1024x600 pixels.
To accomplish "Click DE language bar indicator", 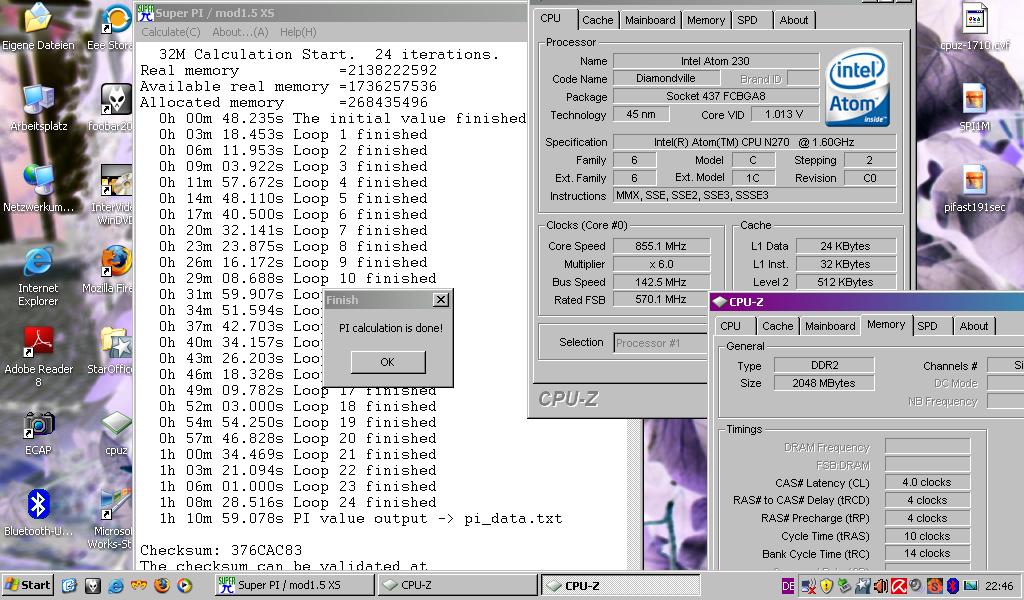I will tap(788, 586).
